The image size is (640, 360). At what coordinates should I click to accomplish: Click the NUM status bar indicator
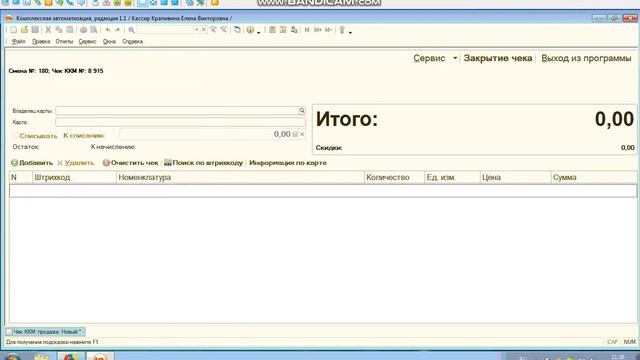pos(629,342)
